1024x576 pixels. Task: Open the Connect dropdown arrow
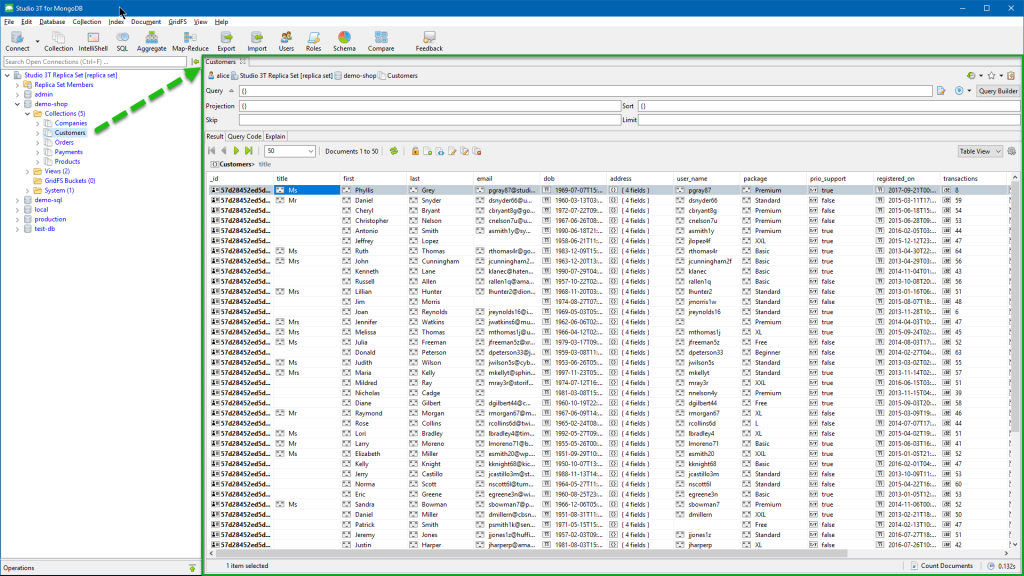(37, 42)
